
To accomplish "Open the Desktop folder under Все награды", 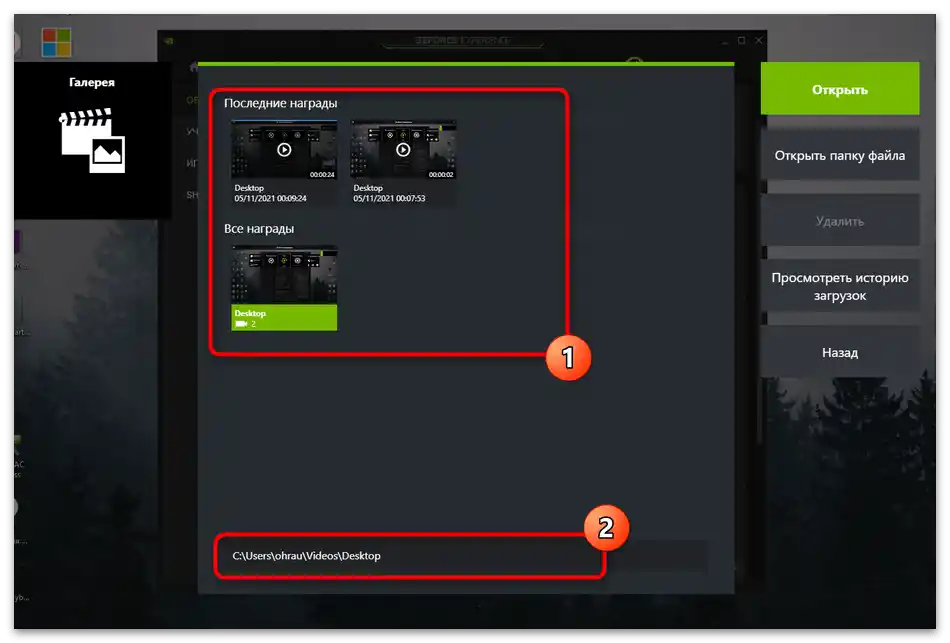I will click(x=284, y=288).
